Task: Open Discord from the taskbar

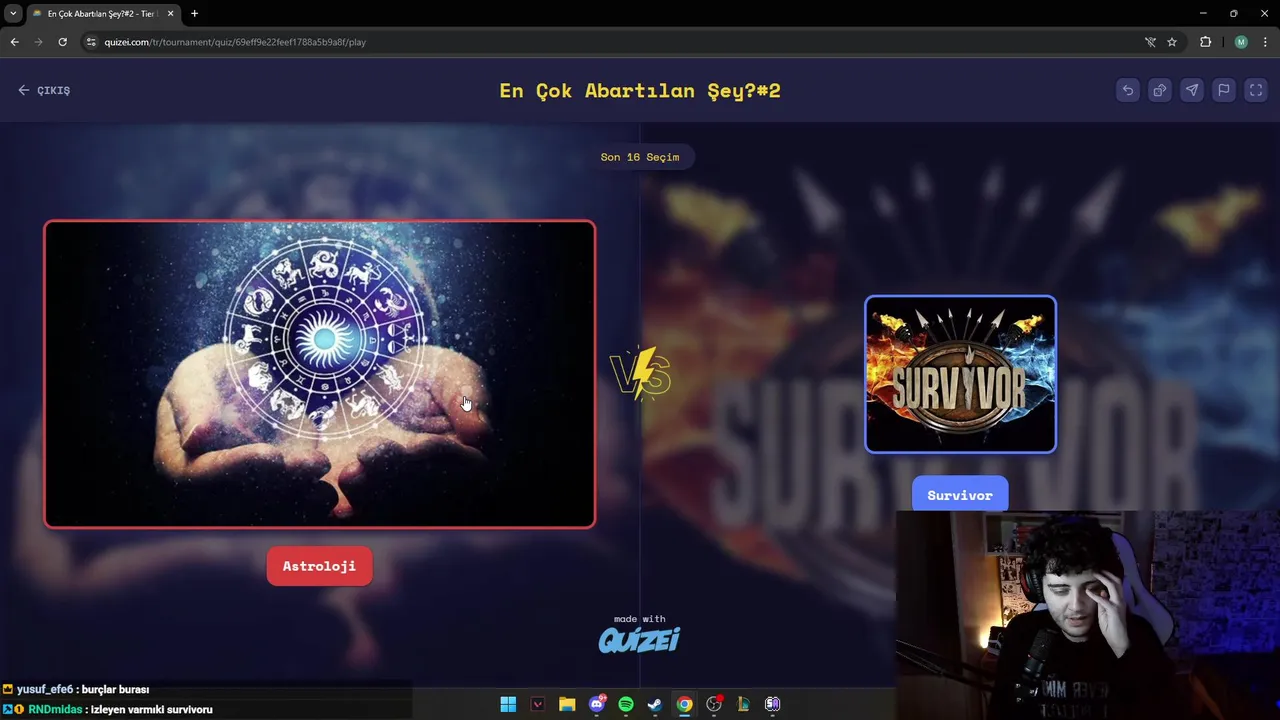Action: coord(597,704)
